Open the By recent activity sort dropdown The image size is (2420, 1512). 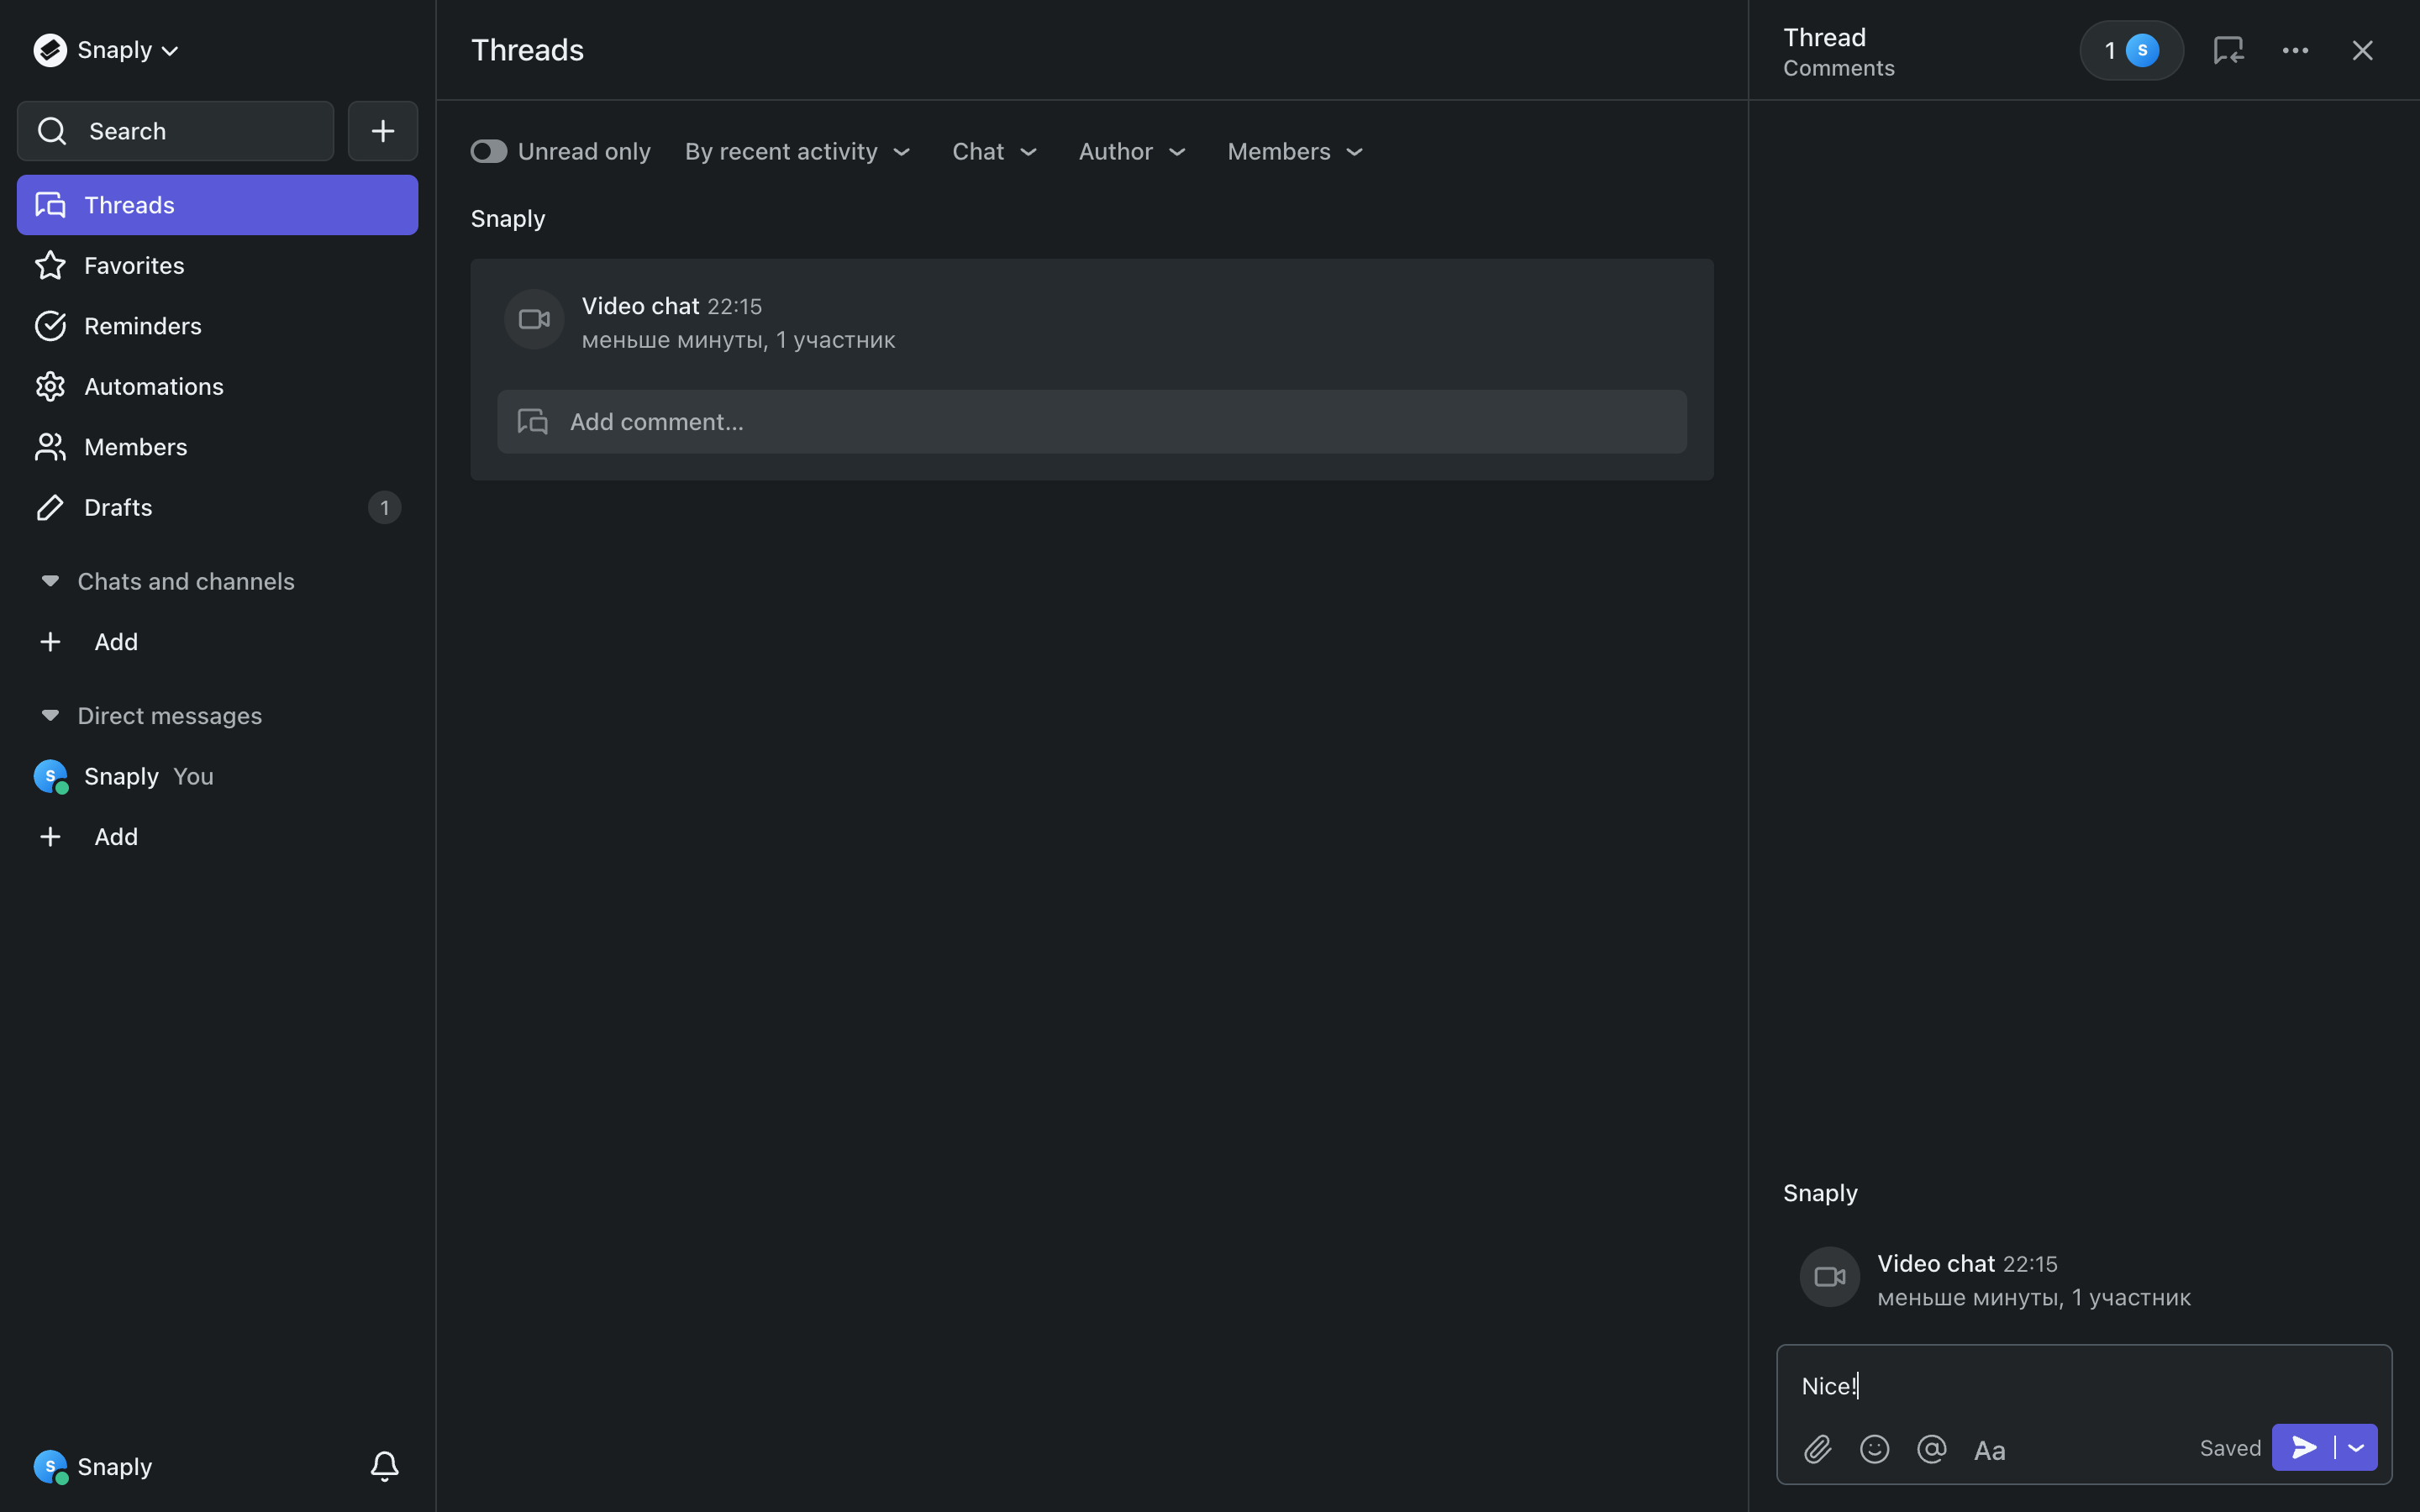(x=797, y=152)
